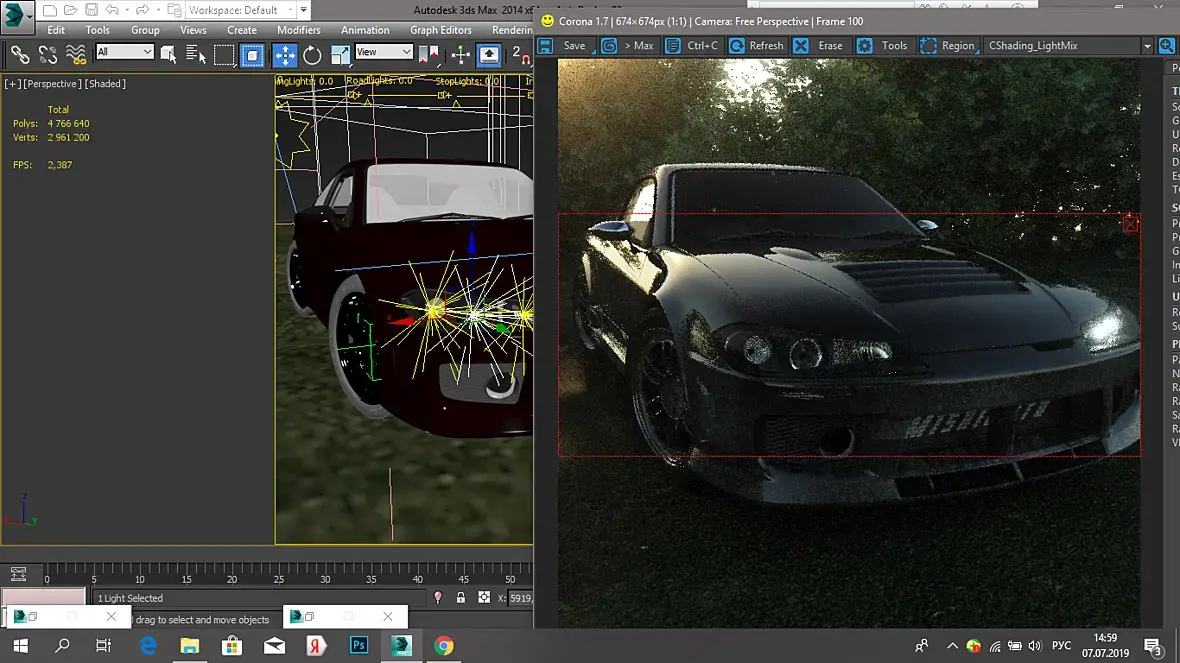The width and height of the screenshot is (1180, 663).
Task: Activate the Bind to Space Warp tool
Action: [x=76, y=54]
